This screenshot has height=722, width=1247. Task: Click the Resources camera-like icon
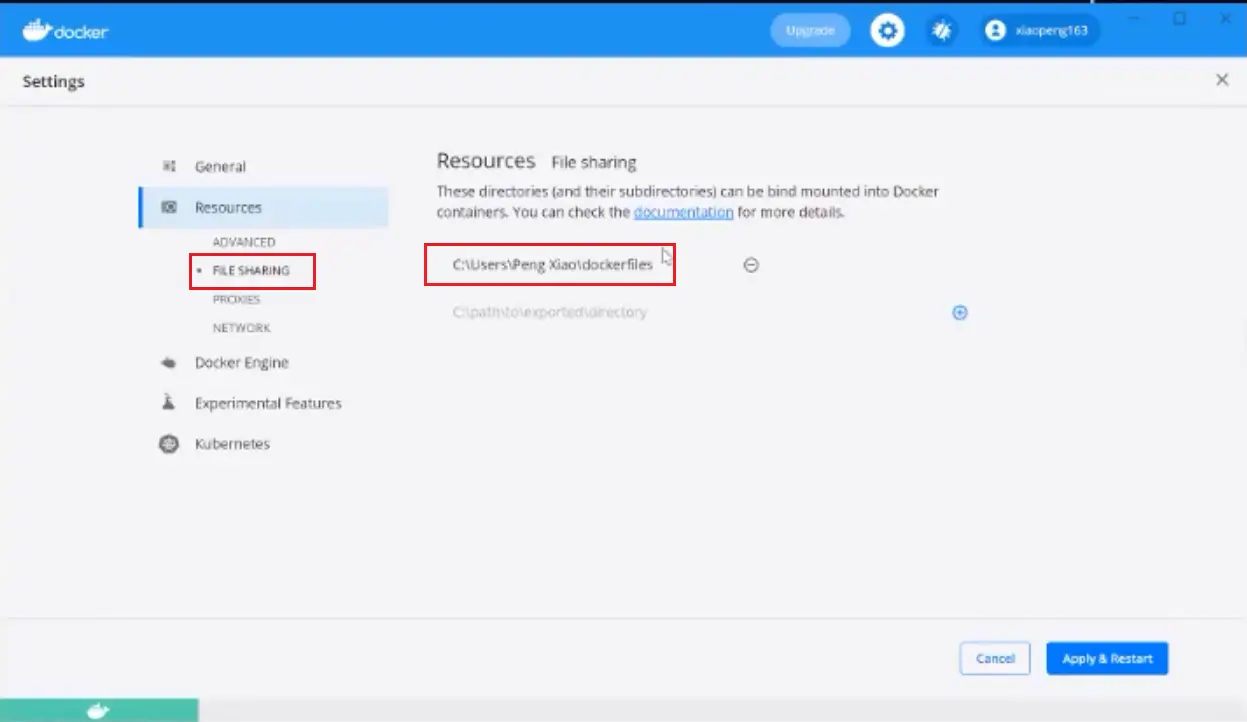click(x=169, y=207)
